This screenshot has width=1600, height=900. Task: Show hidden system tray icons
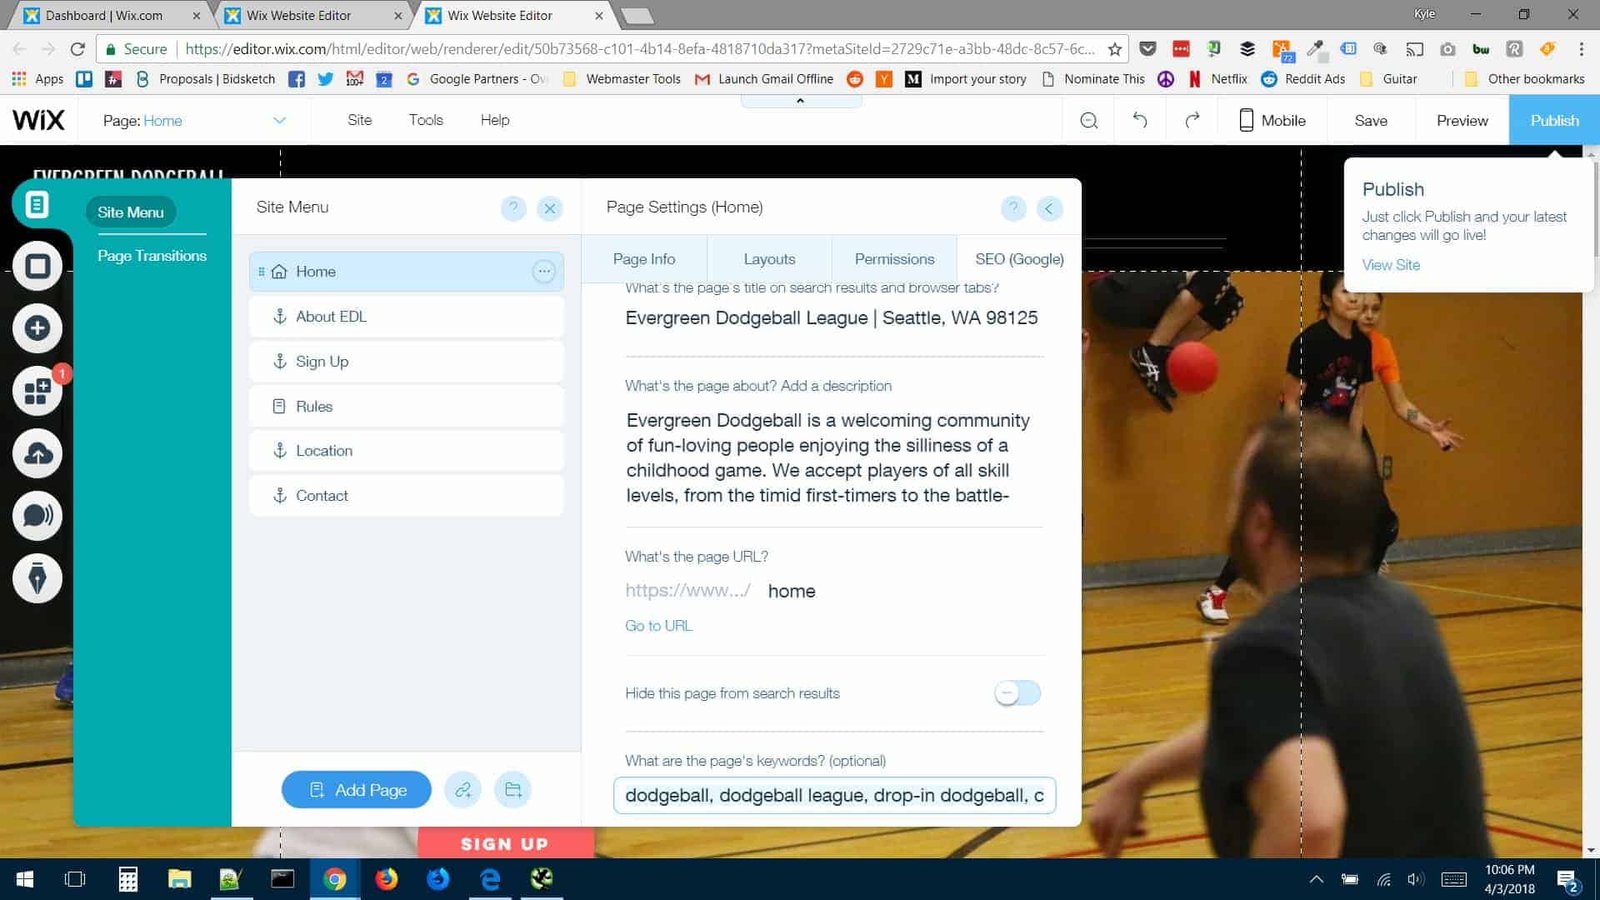pos(1316,880)
